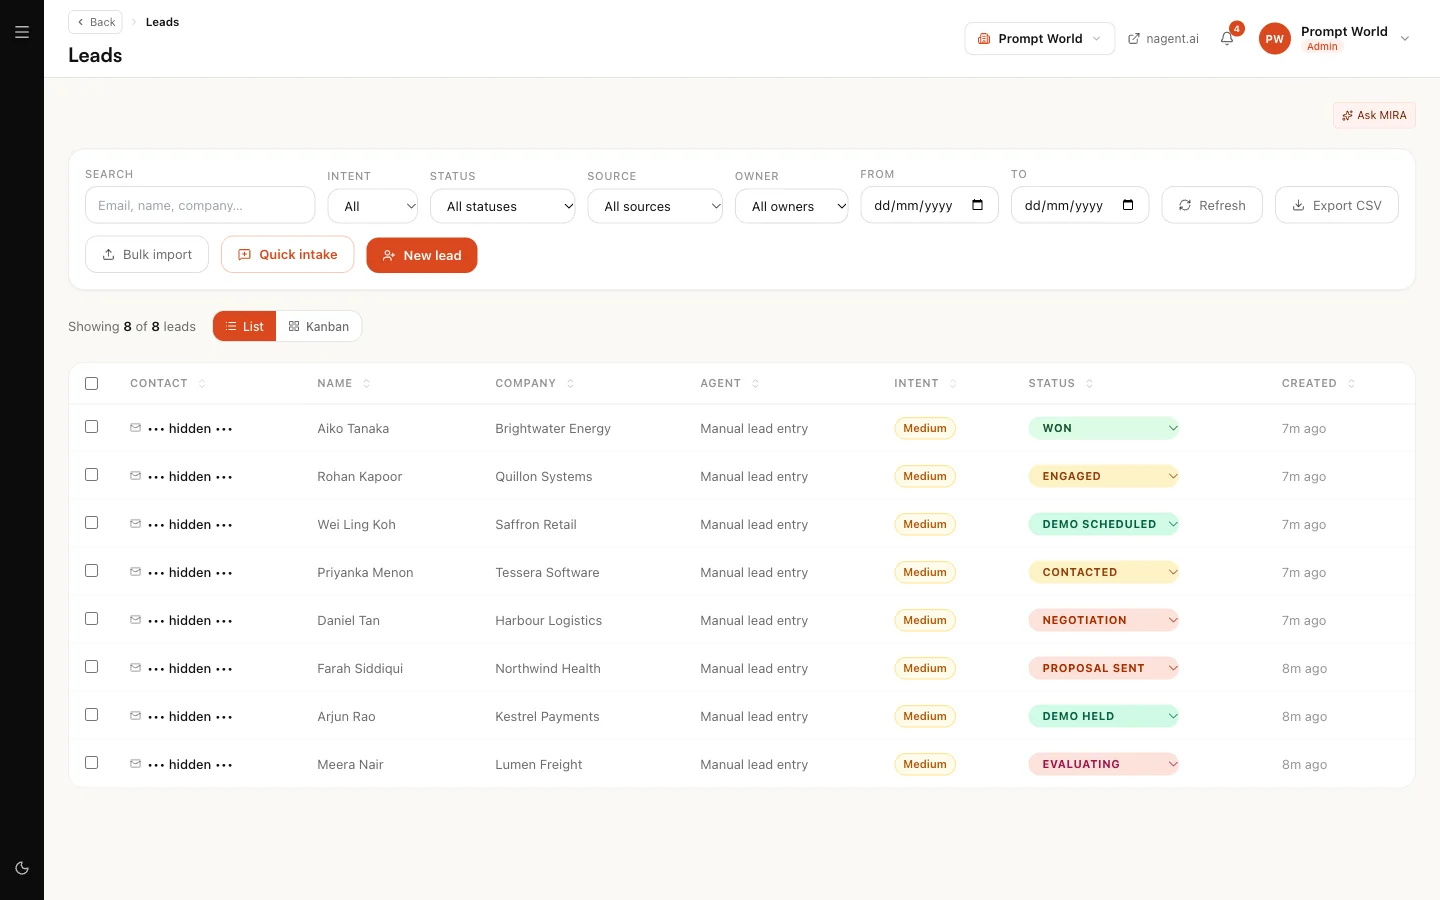Open the notifications bell
The height and width of the screenshot is (900, 1440).
click(x=1227, y=38)
